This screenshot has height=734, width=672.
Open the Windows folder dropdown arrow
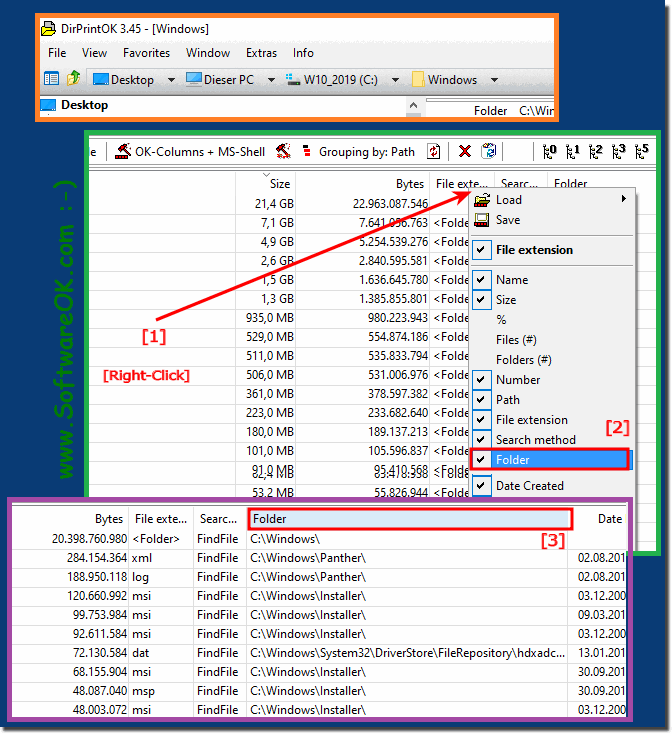point(494,80)
